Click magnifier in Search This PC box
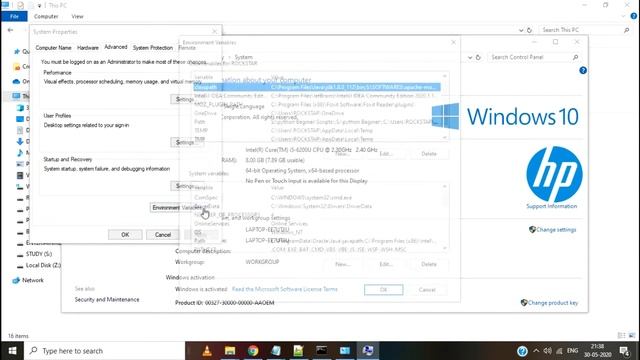This screenshot has width=640, height=360. 627,30
